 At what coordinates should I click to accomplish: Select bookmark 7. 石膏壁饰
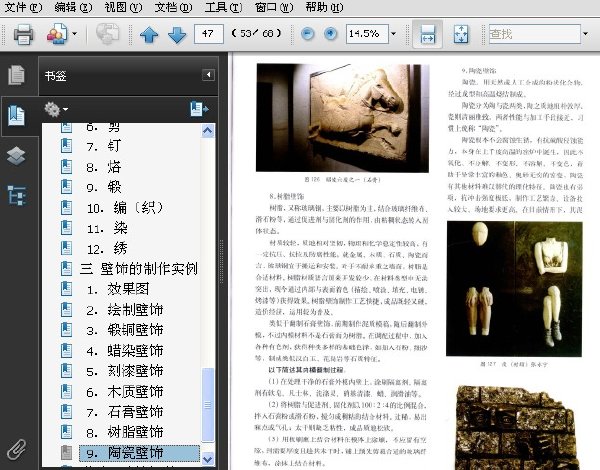click(x=125, y=412)
